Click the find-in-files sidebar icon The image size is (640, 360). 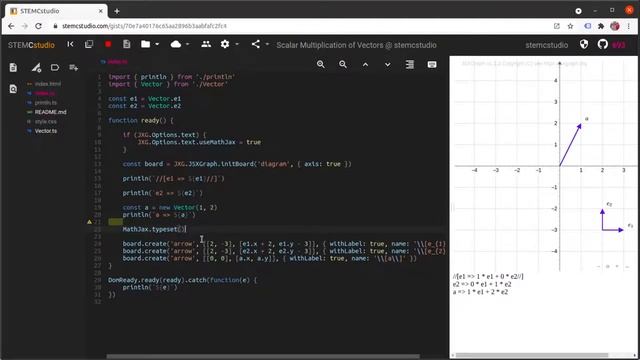pyautogui.click(x=13, y=89)
